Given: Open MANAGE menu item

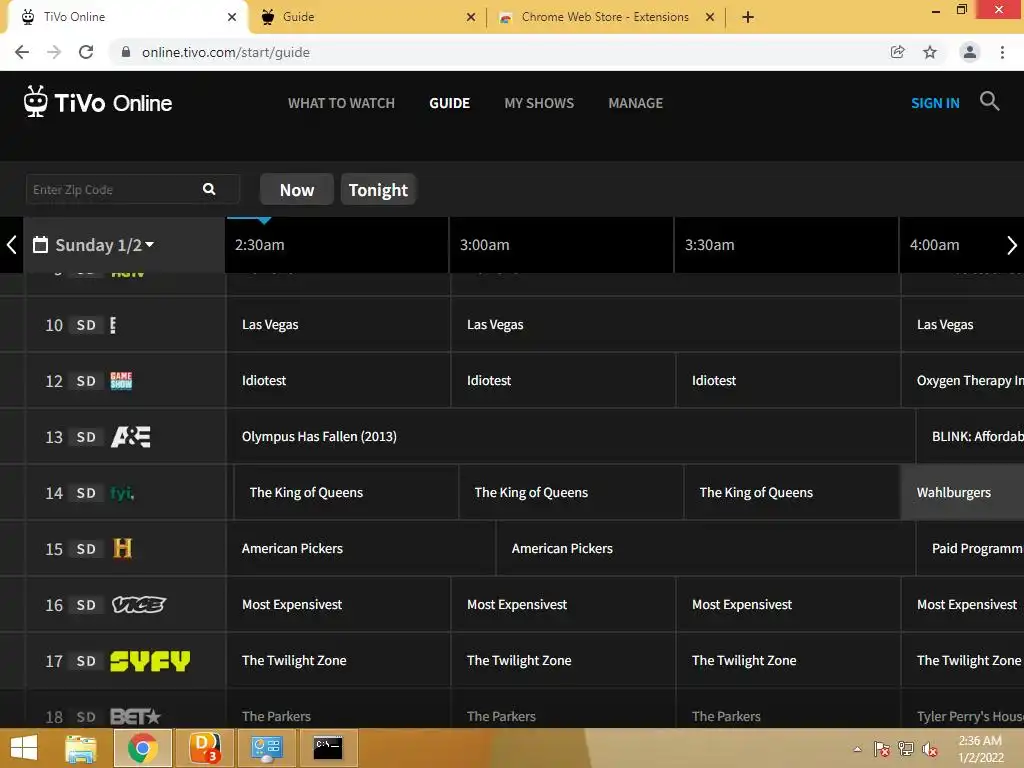Looking at the screenshot, I should tap(635, 103).
